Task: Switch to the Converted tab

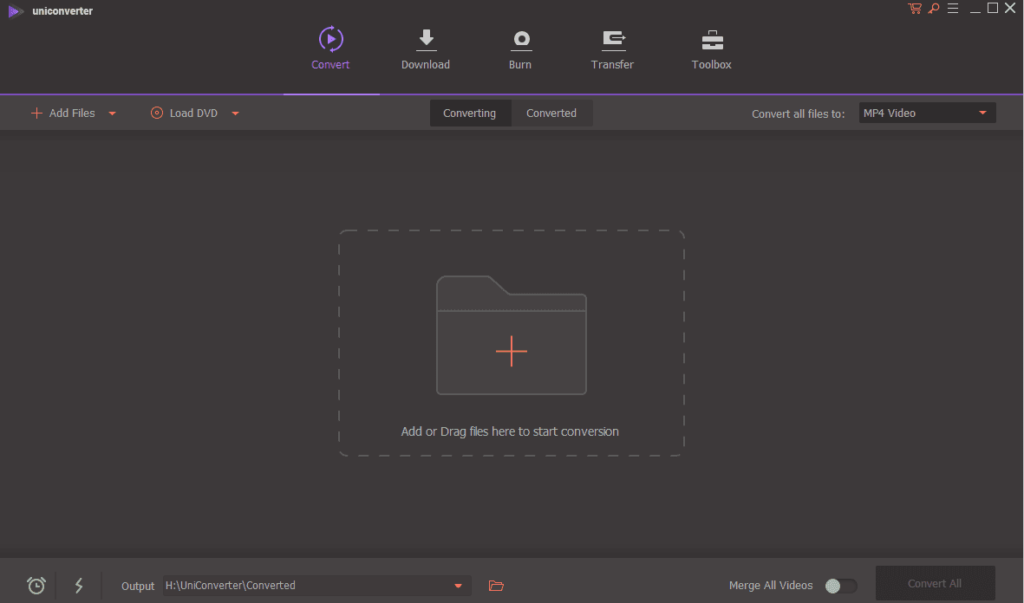Action: [551, 113]
